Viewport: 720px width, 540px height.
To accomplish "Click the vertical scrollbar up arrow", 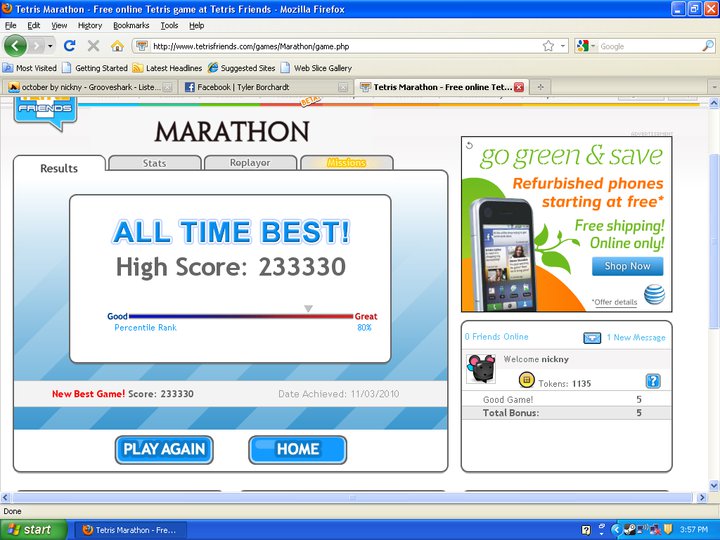I will [714, 103].
